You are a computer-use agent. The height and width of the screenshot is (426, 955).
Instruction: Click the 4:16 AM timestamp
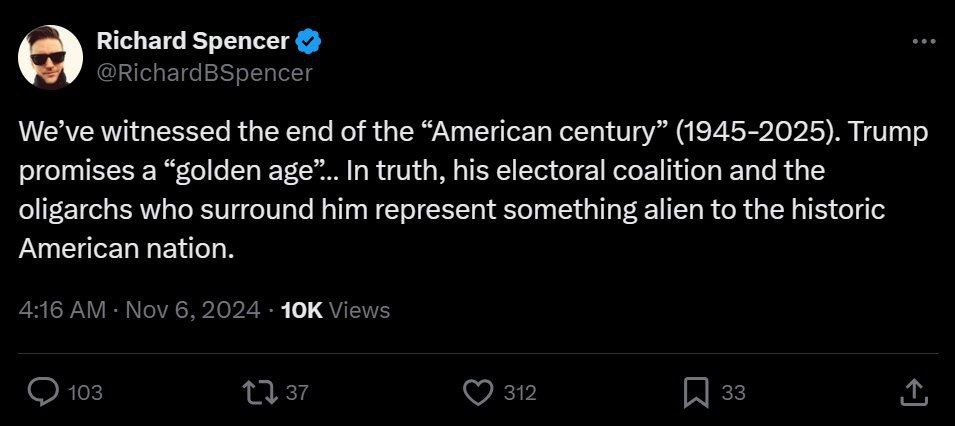tap(62, 310)
